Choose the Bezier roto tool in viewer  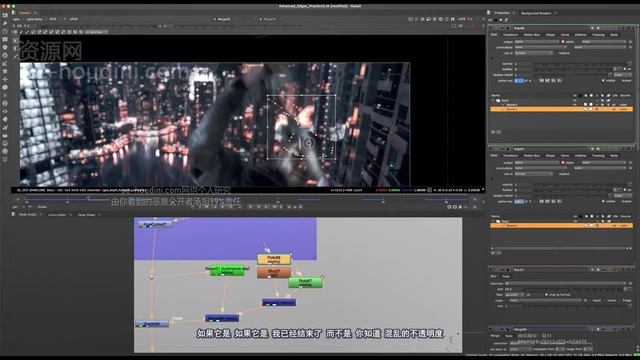click(16, 56)
